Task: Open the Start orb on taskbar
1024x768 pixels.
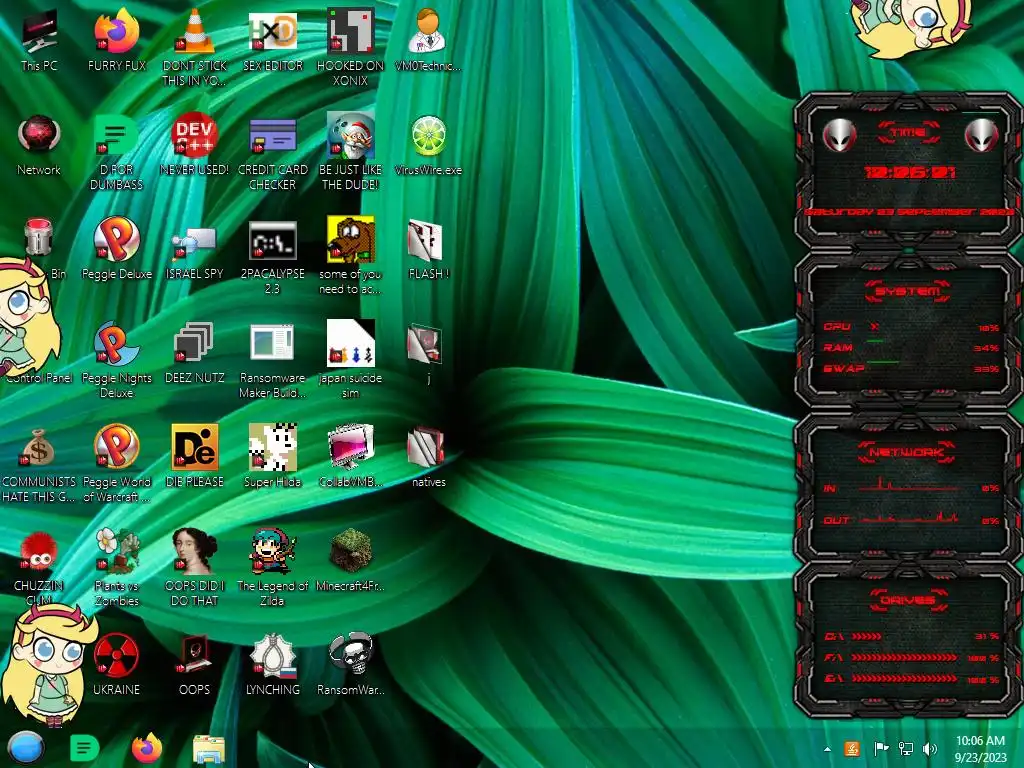Action: tap(25, 748)
